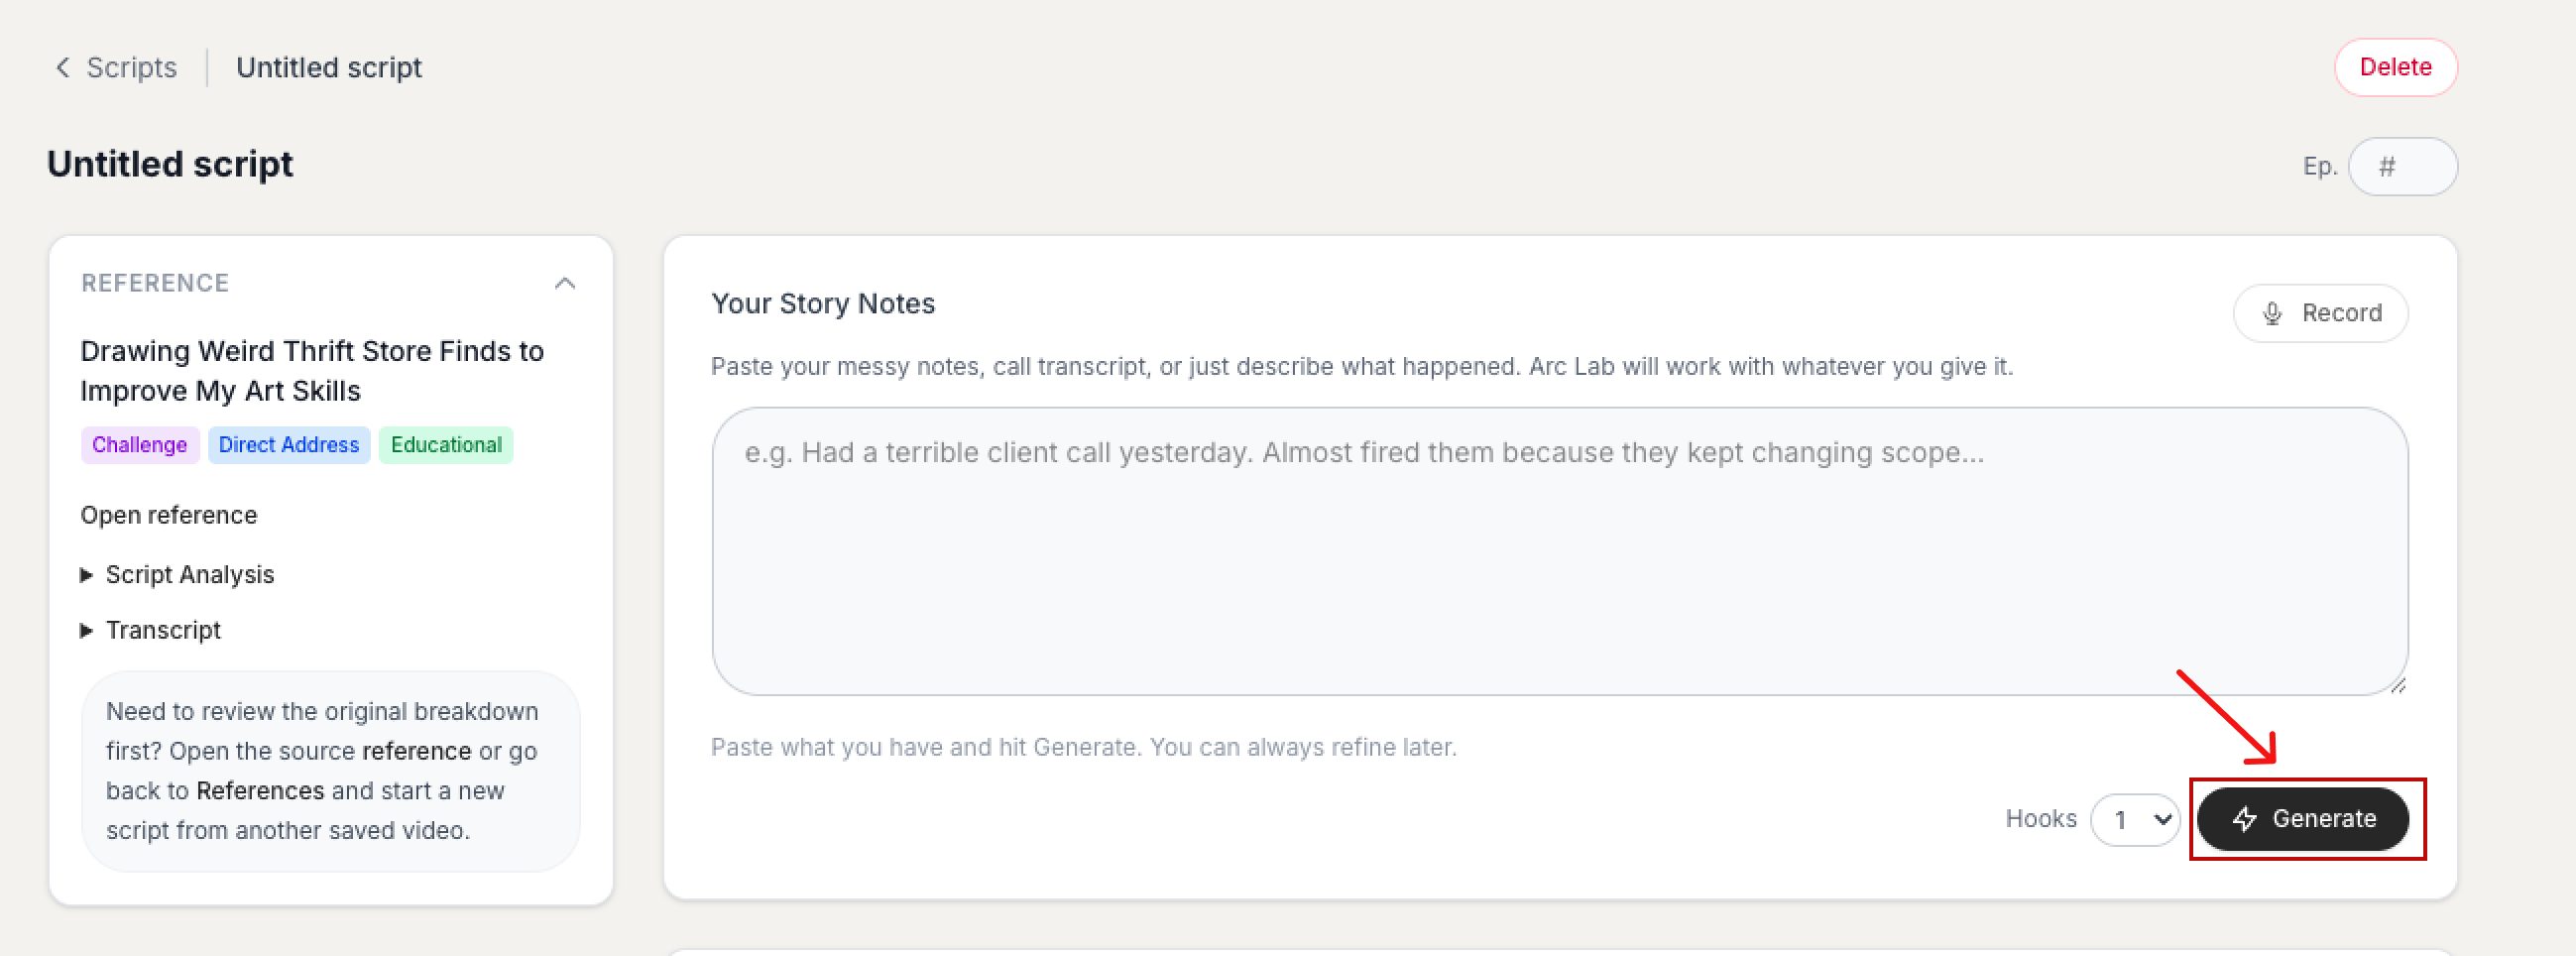2576x956 pixels.
Task: Click the lightning bolt icon on Generate
Action: [2245, 819]
